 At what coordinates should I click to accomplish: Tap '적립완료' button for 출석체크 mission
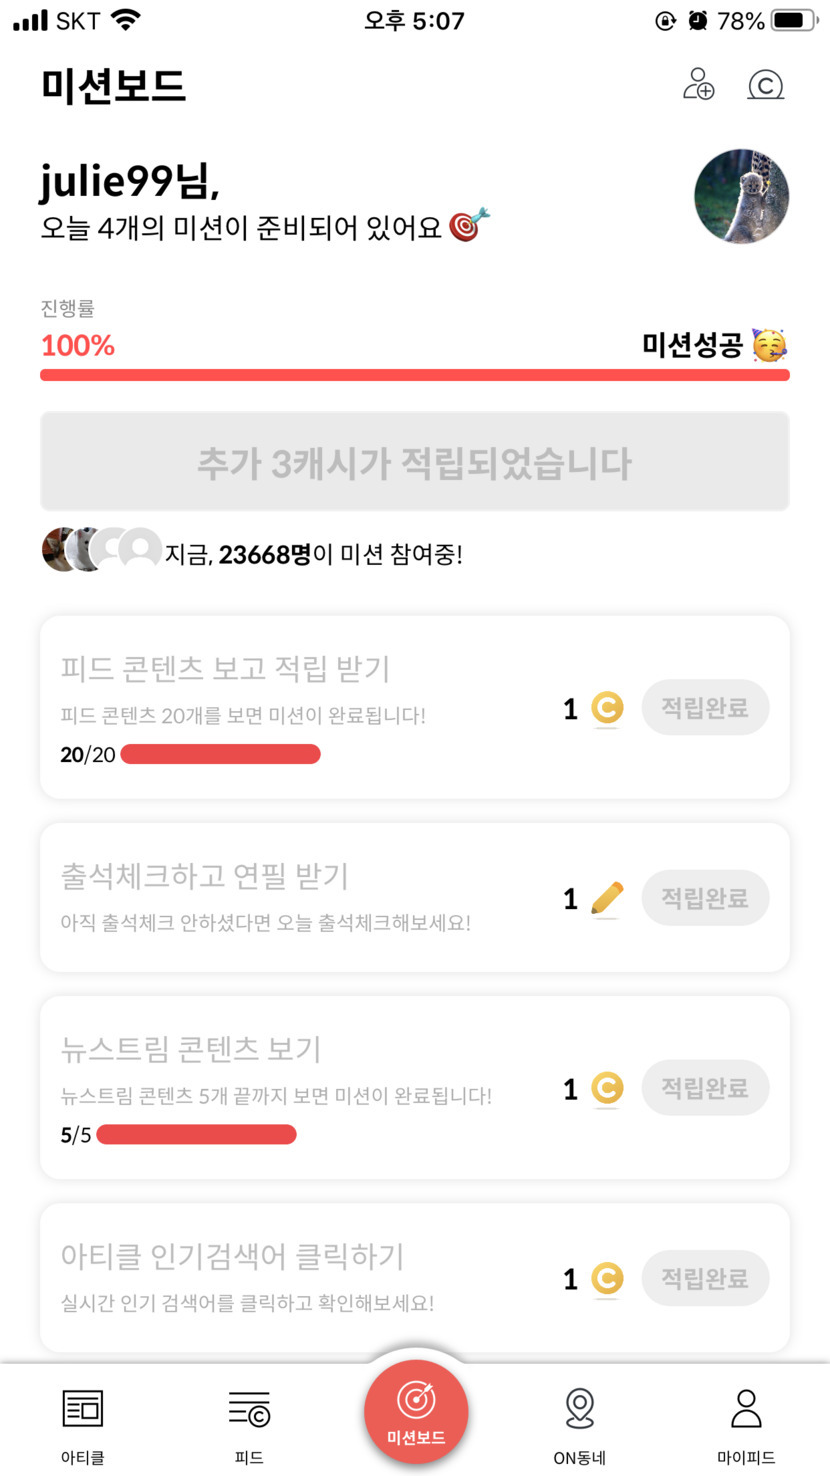pos(705,898)
